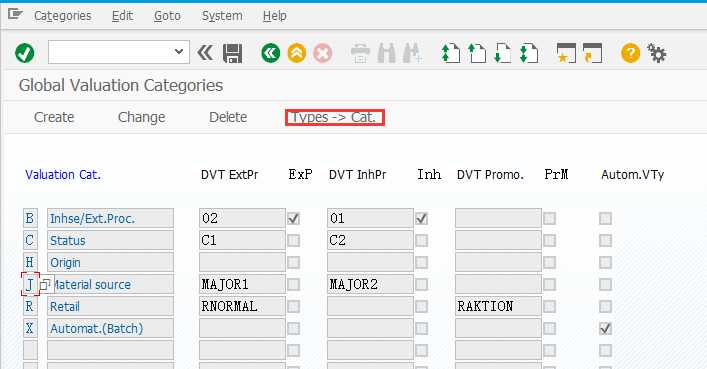Open Help via the question mark icon
The image size is (707, 369).
click(630, 53)
